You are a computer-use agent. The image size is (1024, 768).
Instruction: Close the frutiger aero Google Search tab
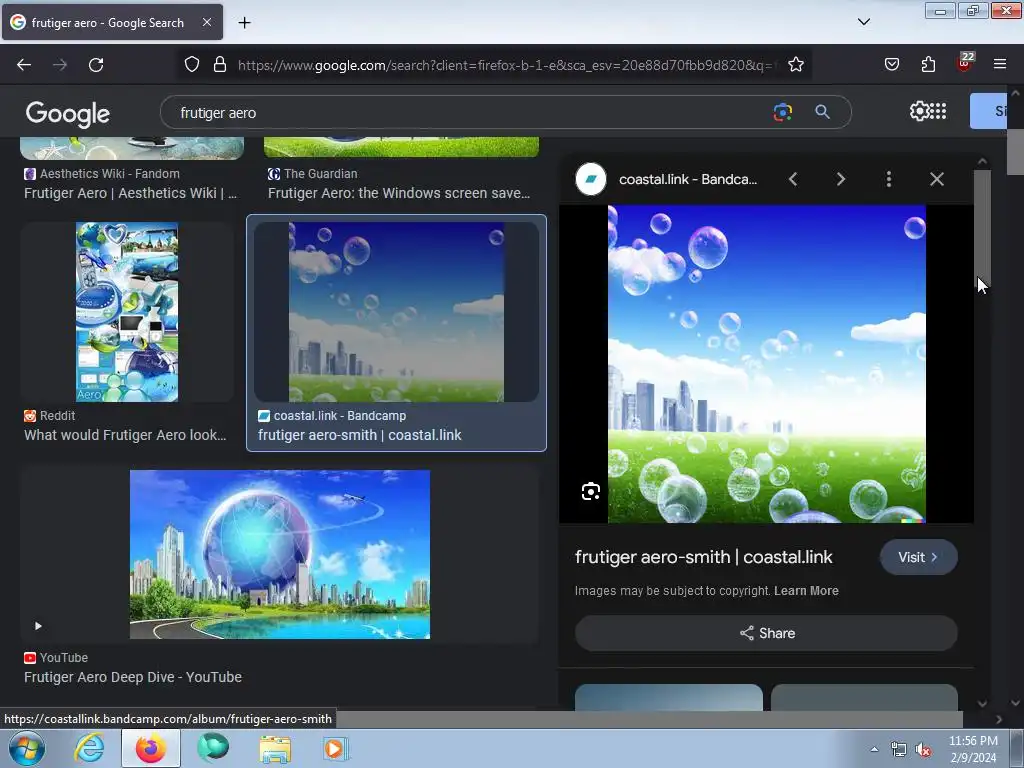pos(206,22)
